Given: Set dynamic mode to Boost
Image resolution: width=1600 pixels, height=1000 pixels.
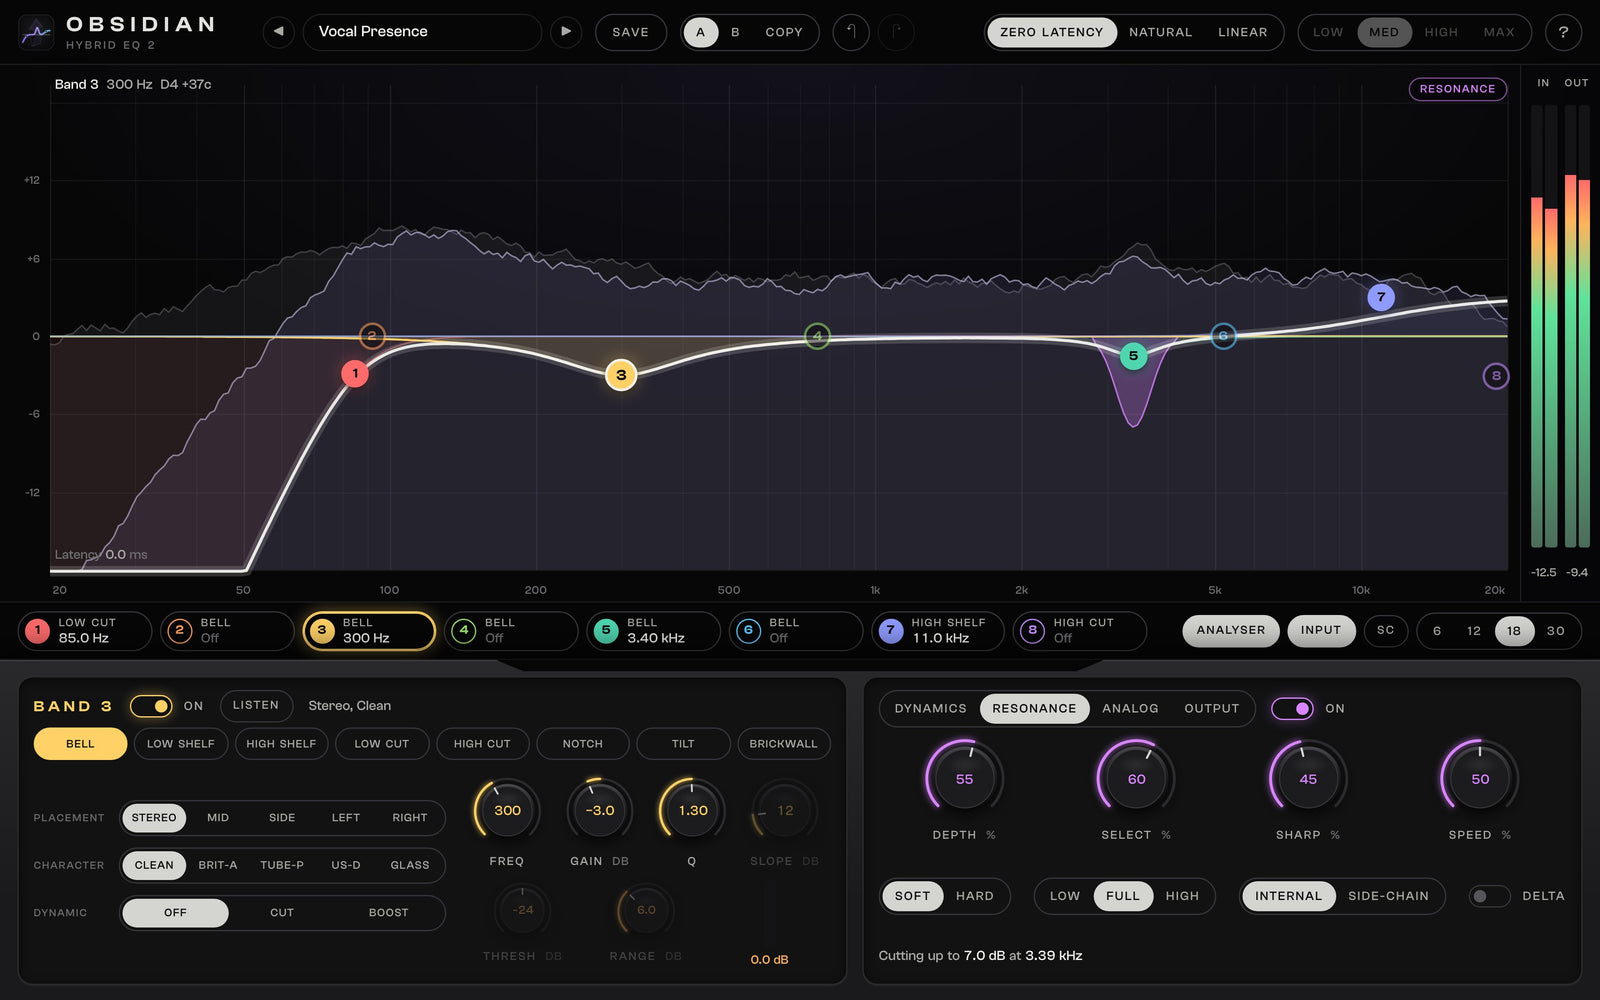Looking at the screenshot, I should [388, 913].
